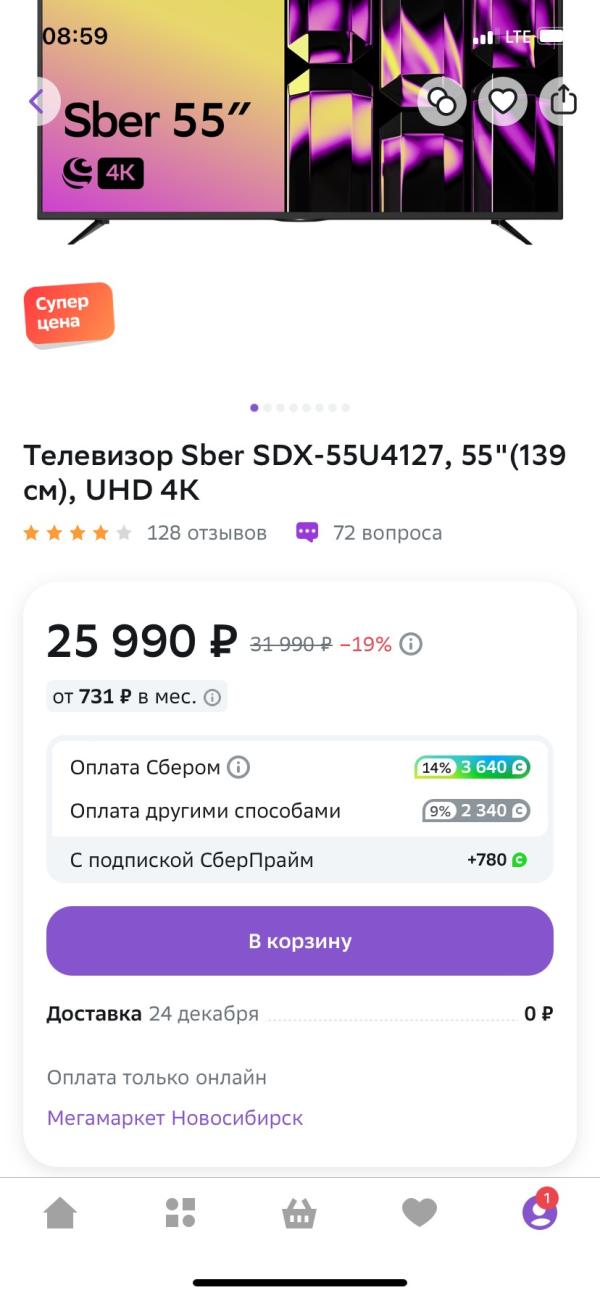This screenshot has height=1297, width=600.
Task: Open the 72 вопроса section
Action: click(386, 533)
